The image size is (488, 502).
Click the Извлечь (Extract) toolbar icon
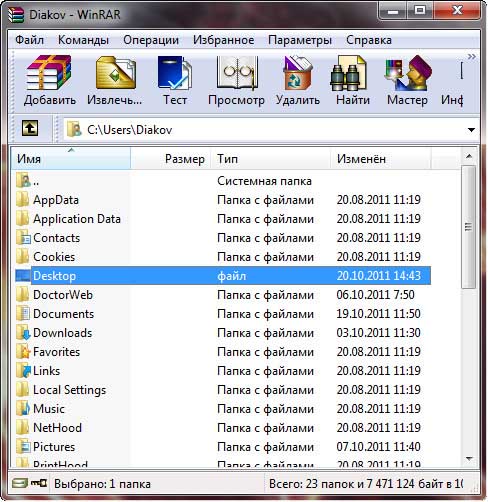point(115,73)
